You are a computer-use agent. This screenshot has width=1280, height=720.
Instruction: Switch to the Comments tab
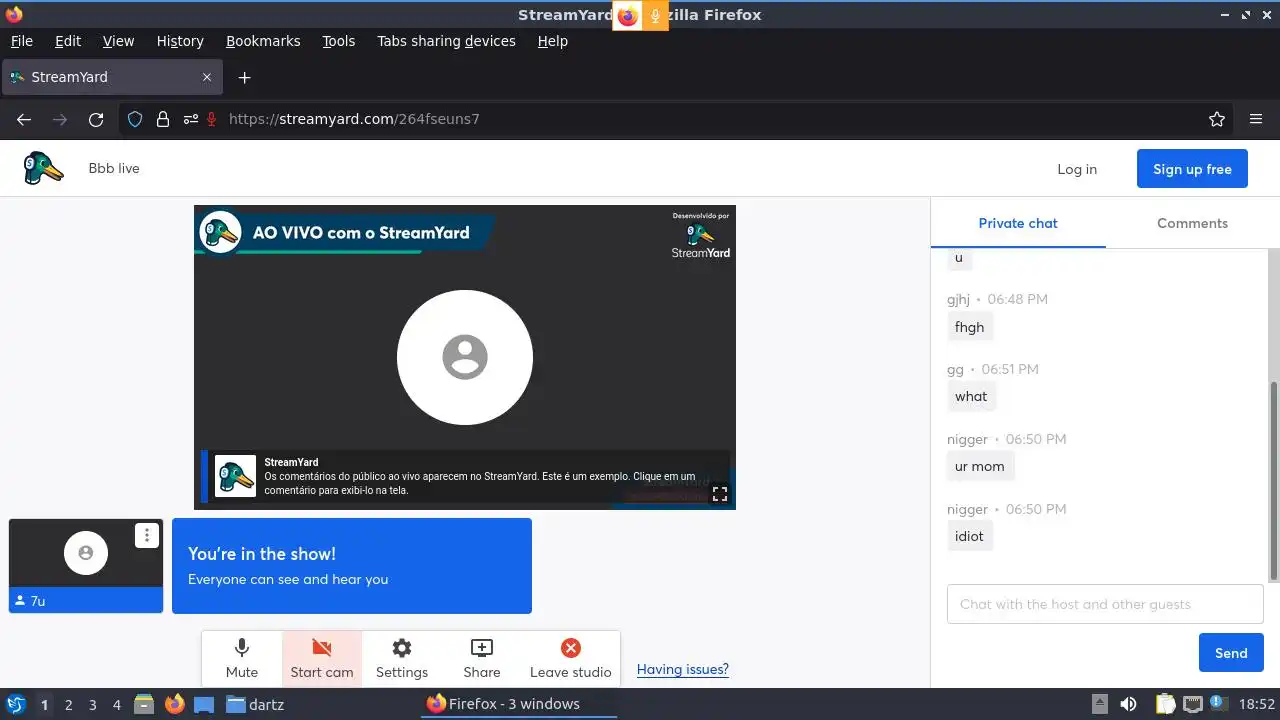pyautogui.click(x=1192, y=223)
